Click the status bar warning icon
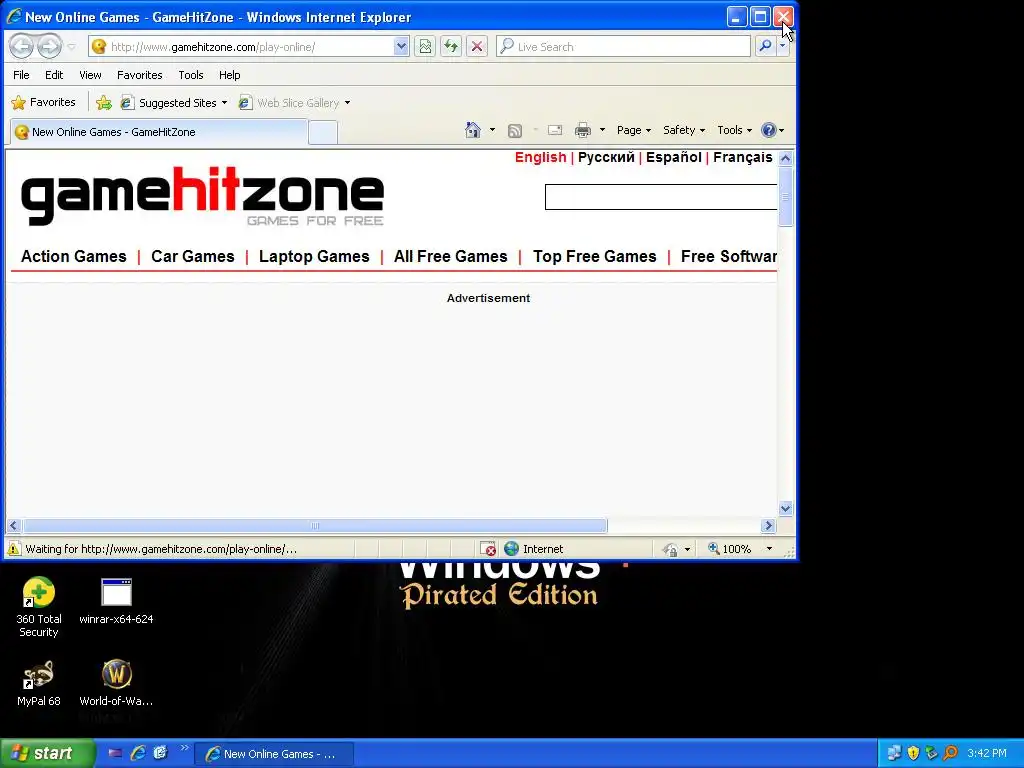Viewport: 1024px width, 768px height. tap(14, 549)
